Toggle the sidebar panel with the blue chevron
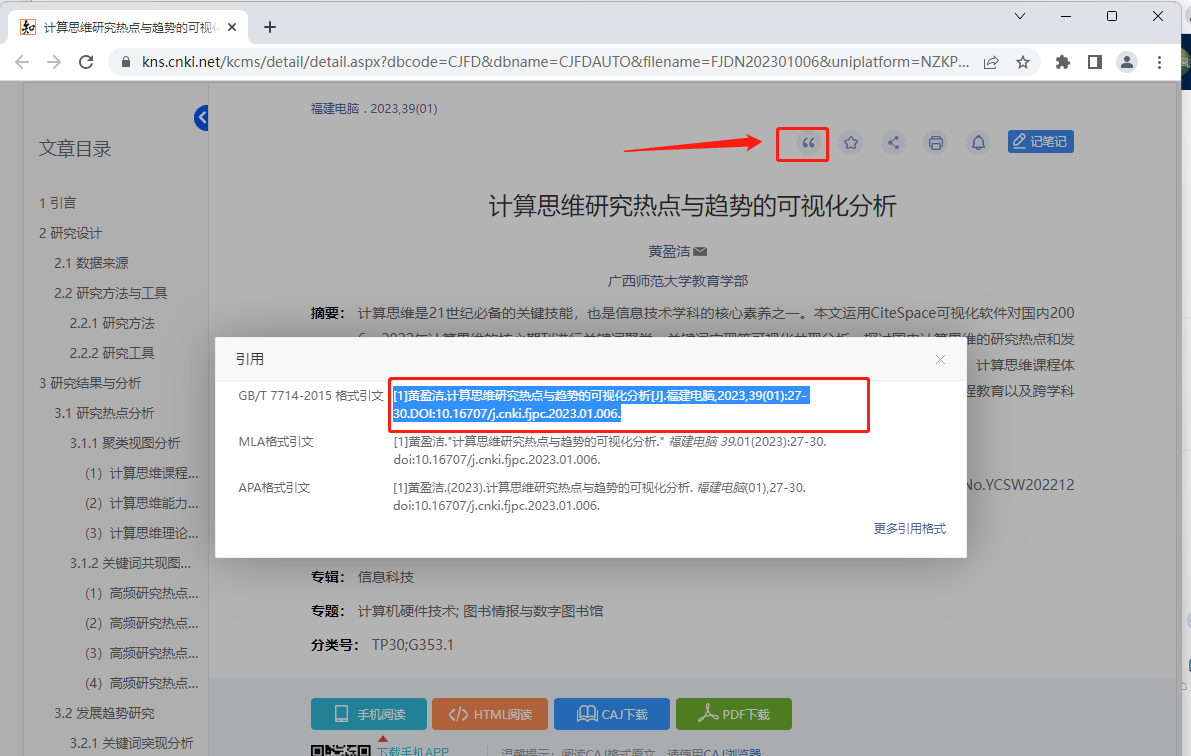The width and height of the screenshot is (1191, 756). click(203, 117)
